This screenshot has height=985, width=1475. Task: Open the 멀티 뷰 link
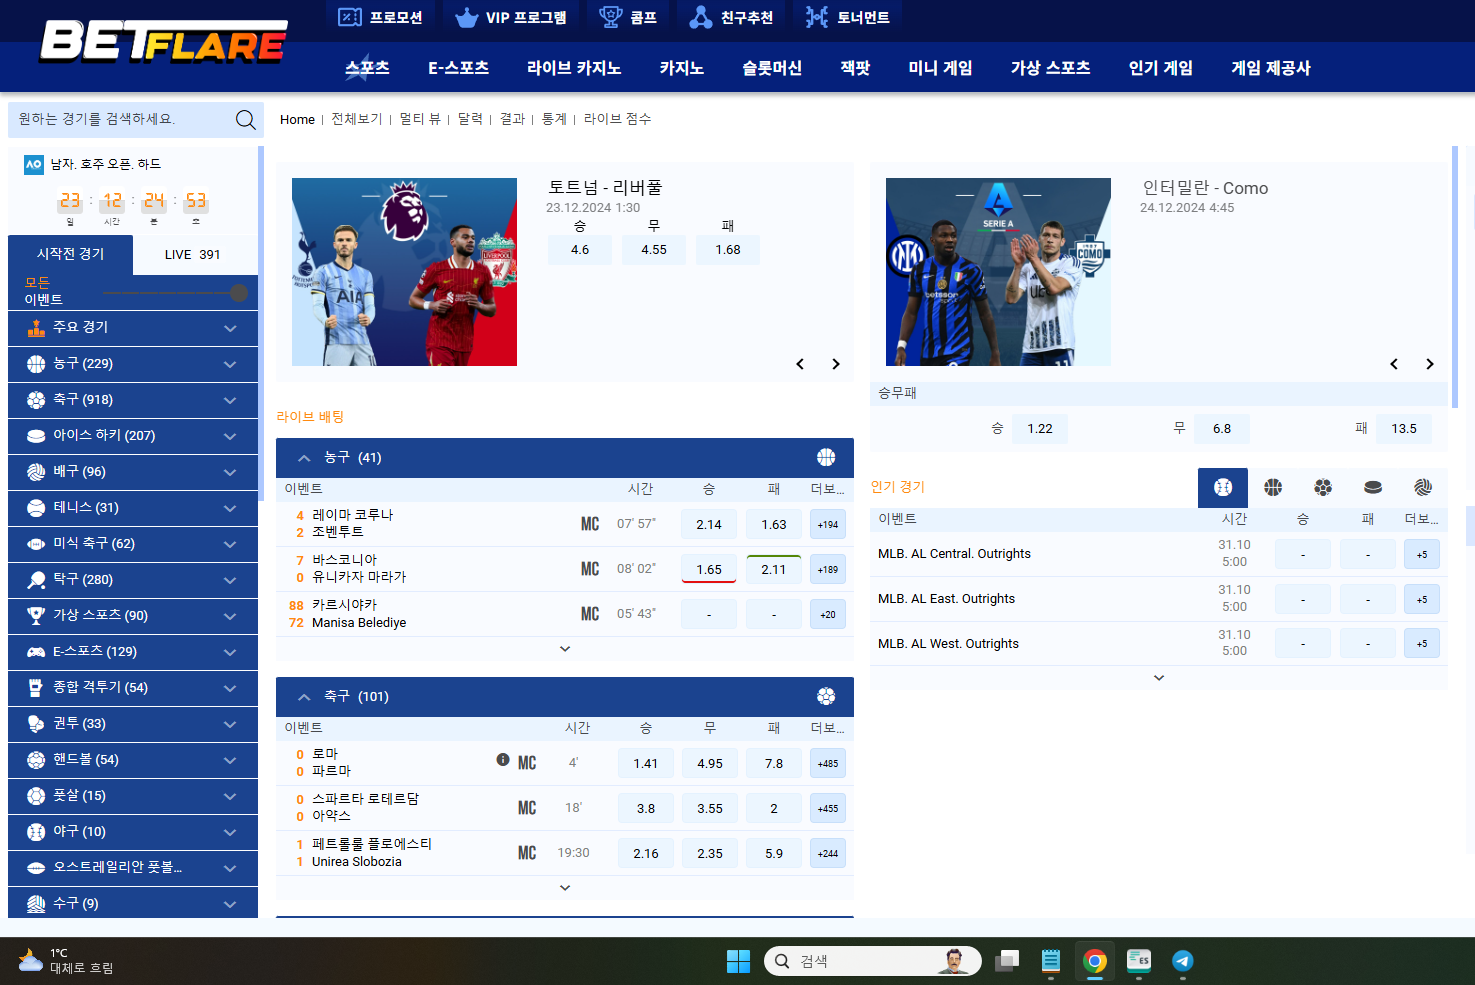pos(420,119)
